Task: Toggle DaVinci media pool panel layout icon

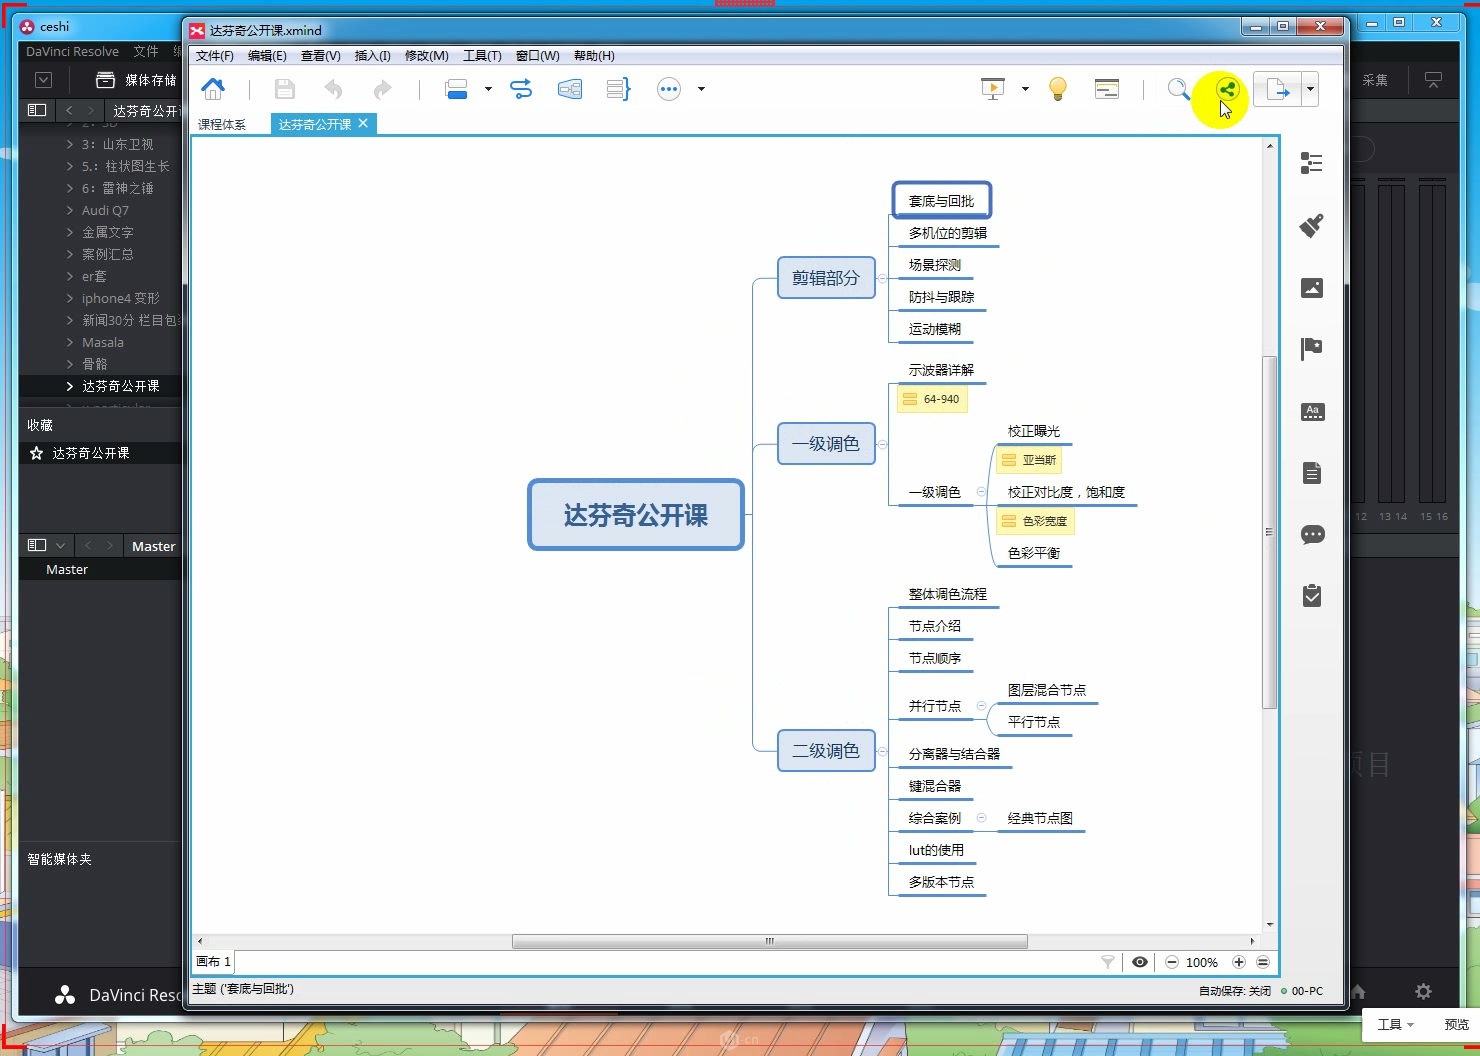Action: point(37,110)
